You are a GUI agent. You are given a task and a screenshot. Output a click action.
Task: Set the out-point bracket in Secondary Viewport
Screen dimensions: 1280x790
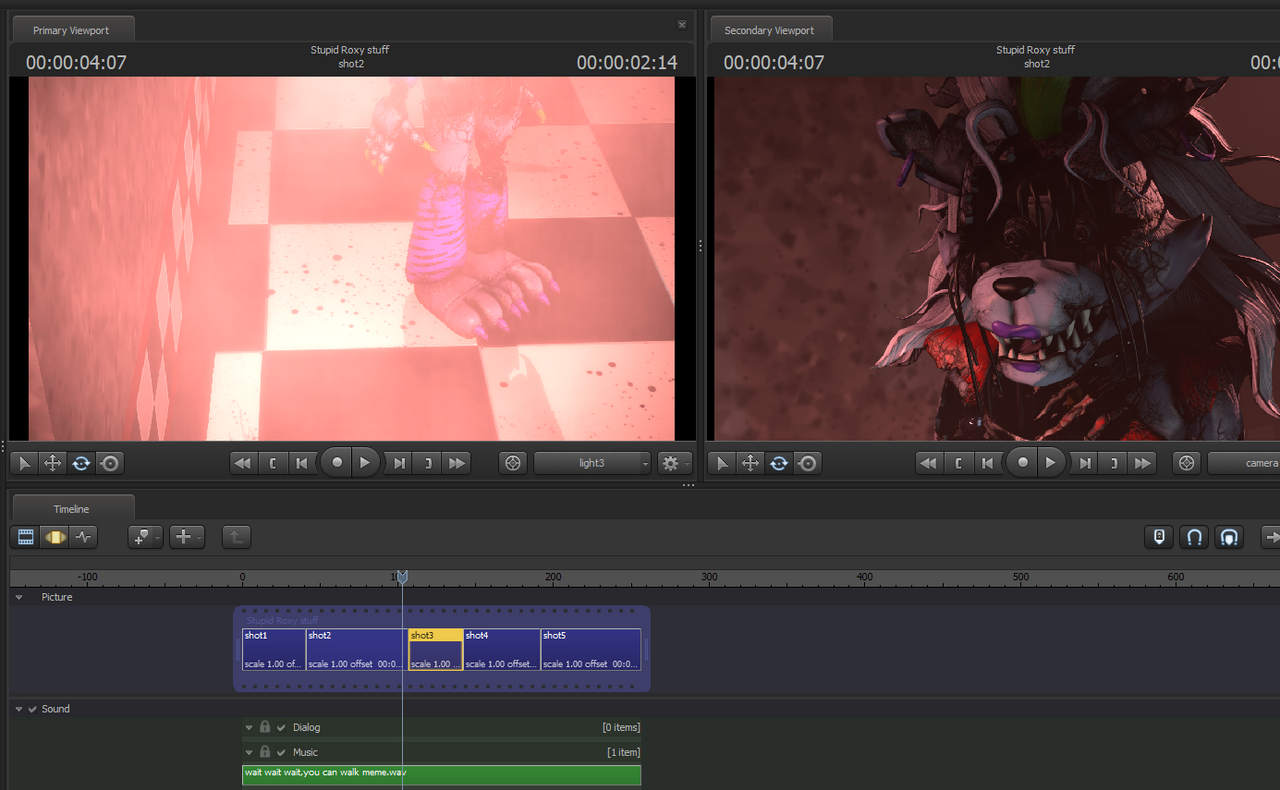tap(1114, 463)
